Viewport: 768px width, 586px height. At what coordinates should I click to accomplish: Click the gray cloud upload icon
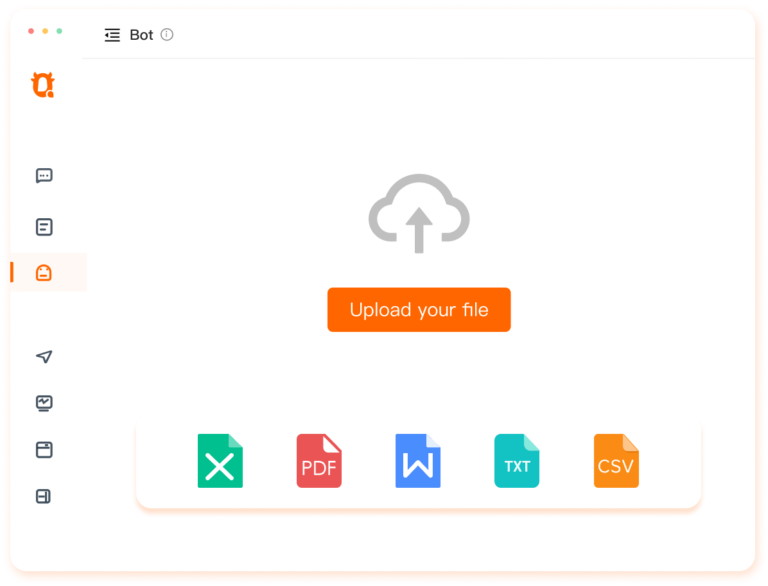click(419, 214)
